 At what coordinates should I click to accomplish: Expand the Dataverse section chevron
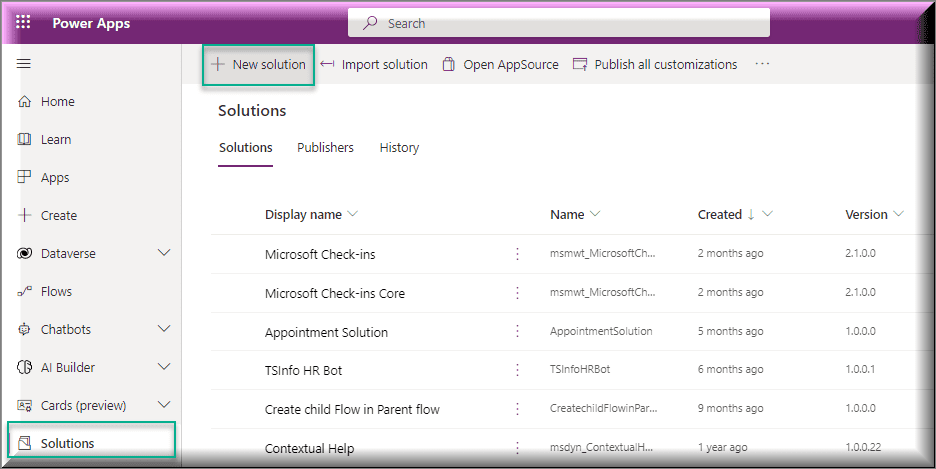(x=164, y=253)
